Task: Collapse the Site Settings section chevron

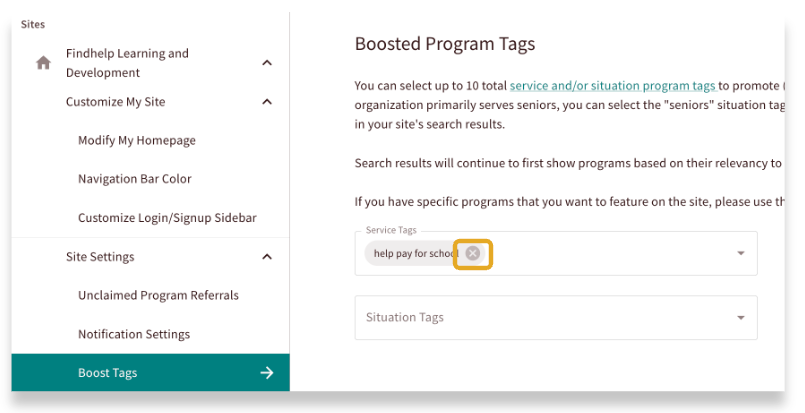Action: tap(267, 257)
